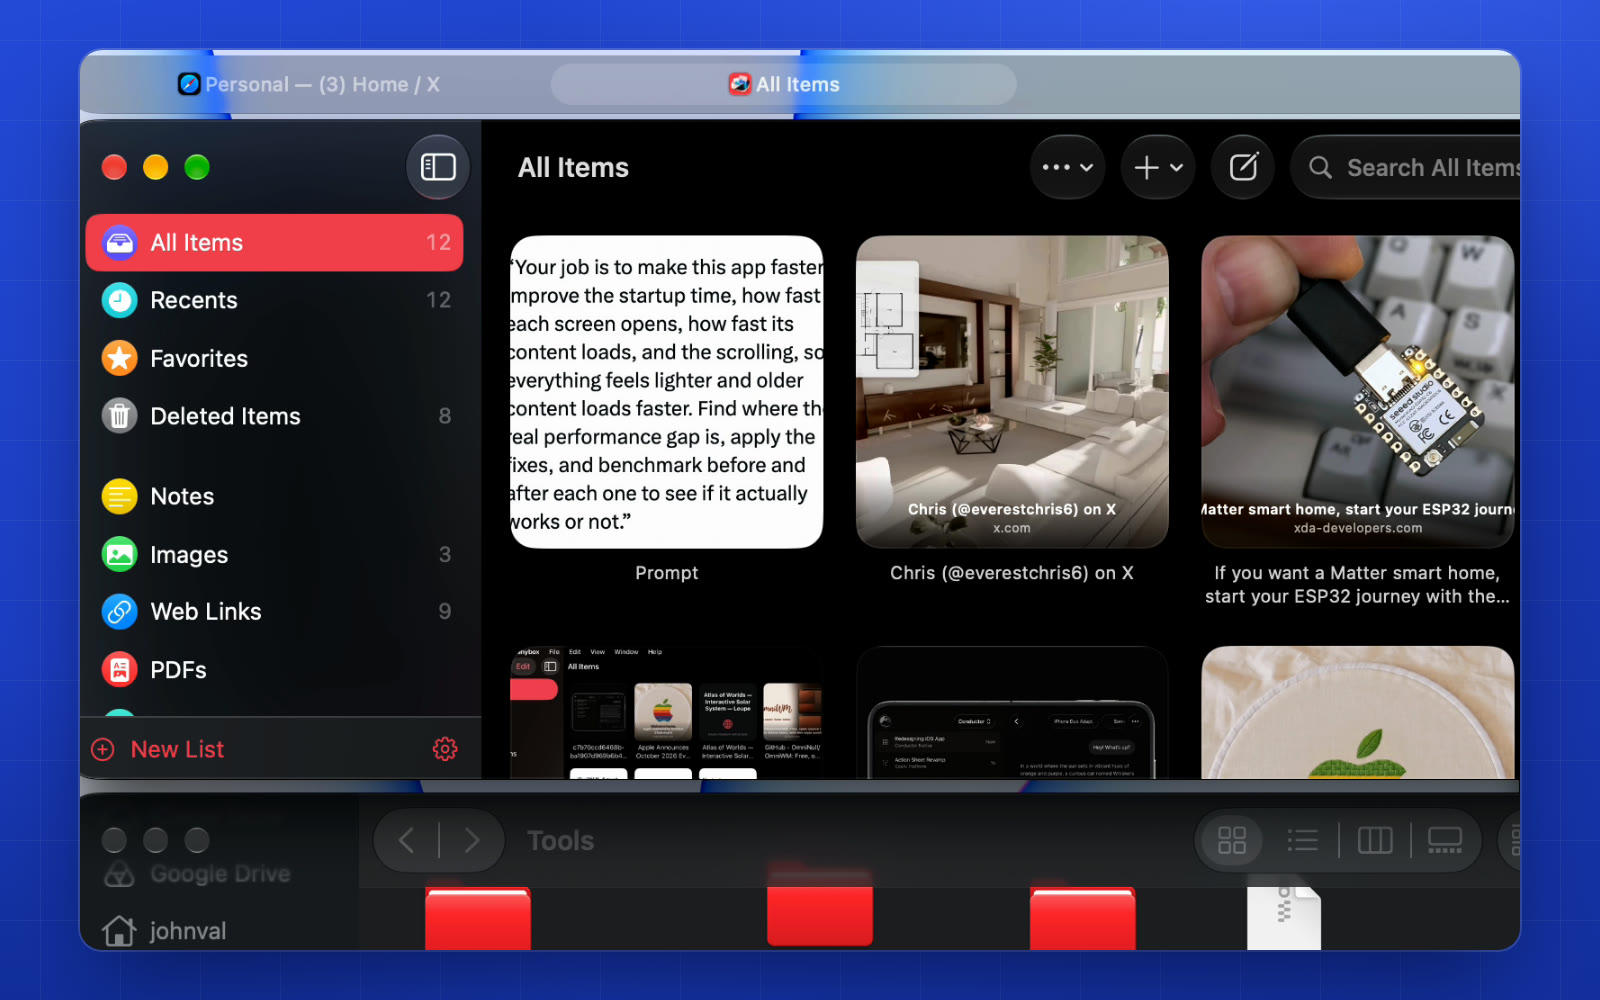The image size is (1600, 1000).
Task: Switch Finder to list view
Action: pos(1302,840)
